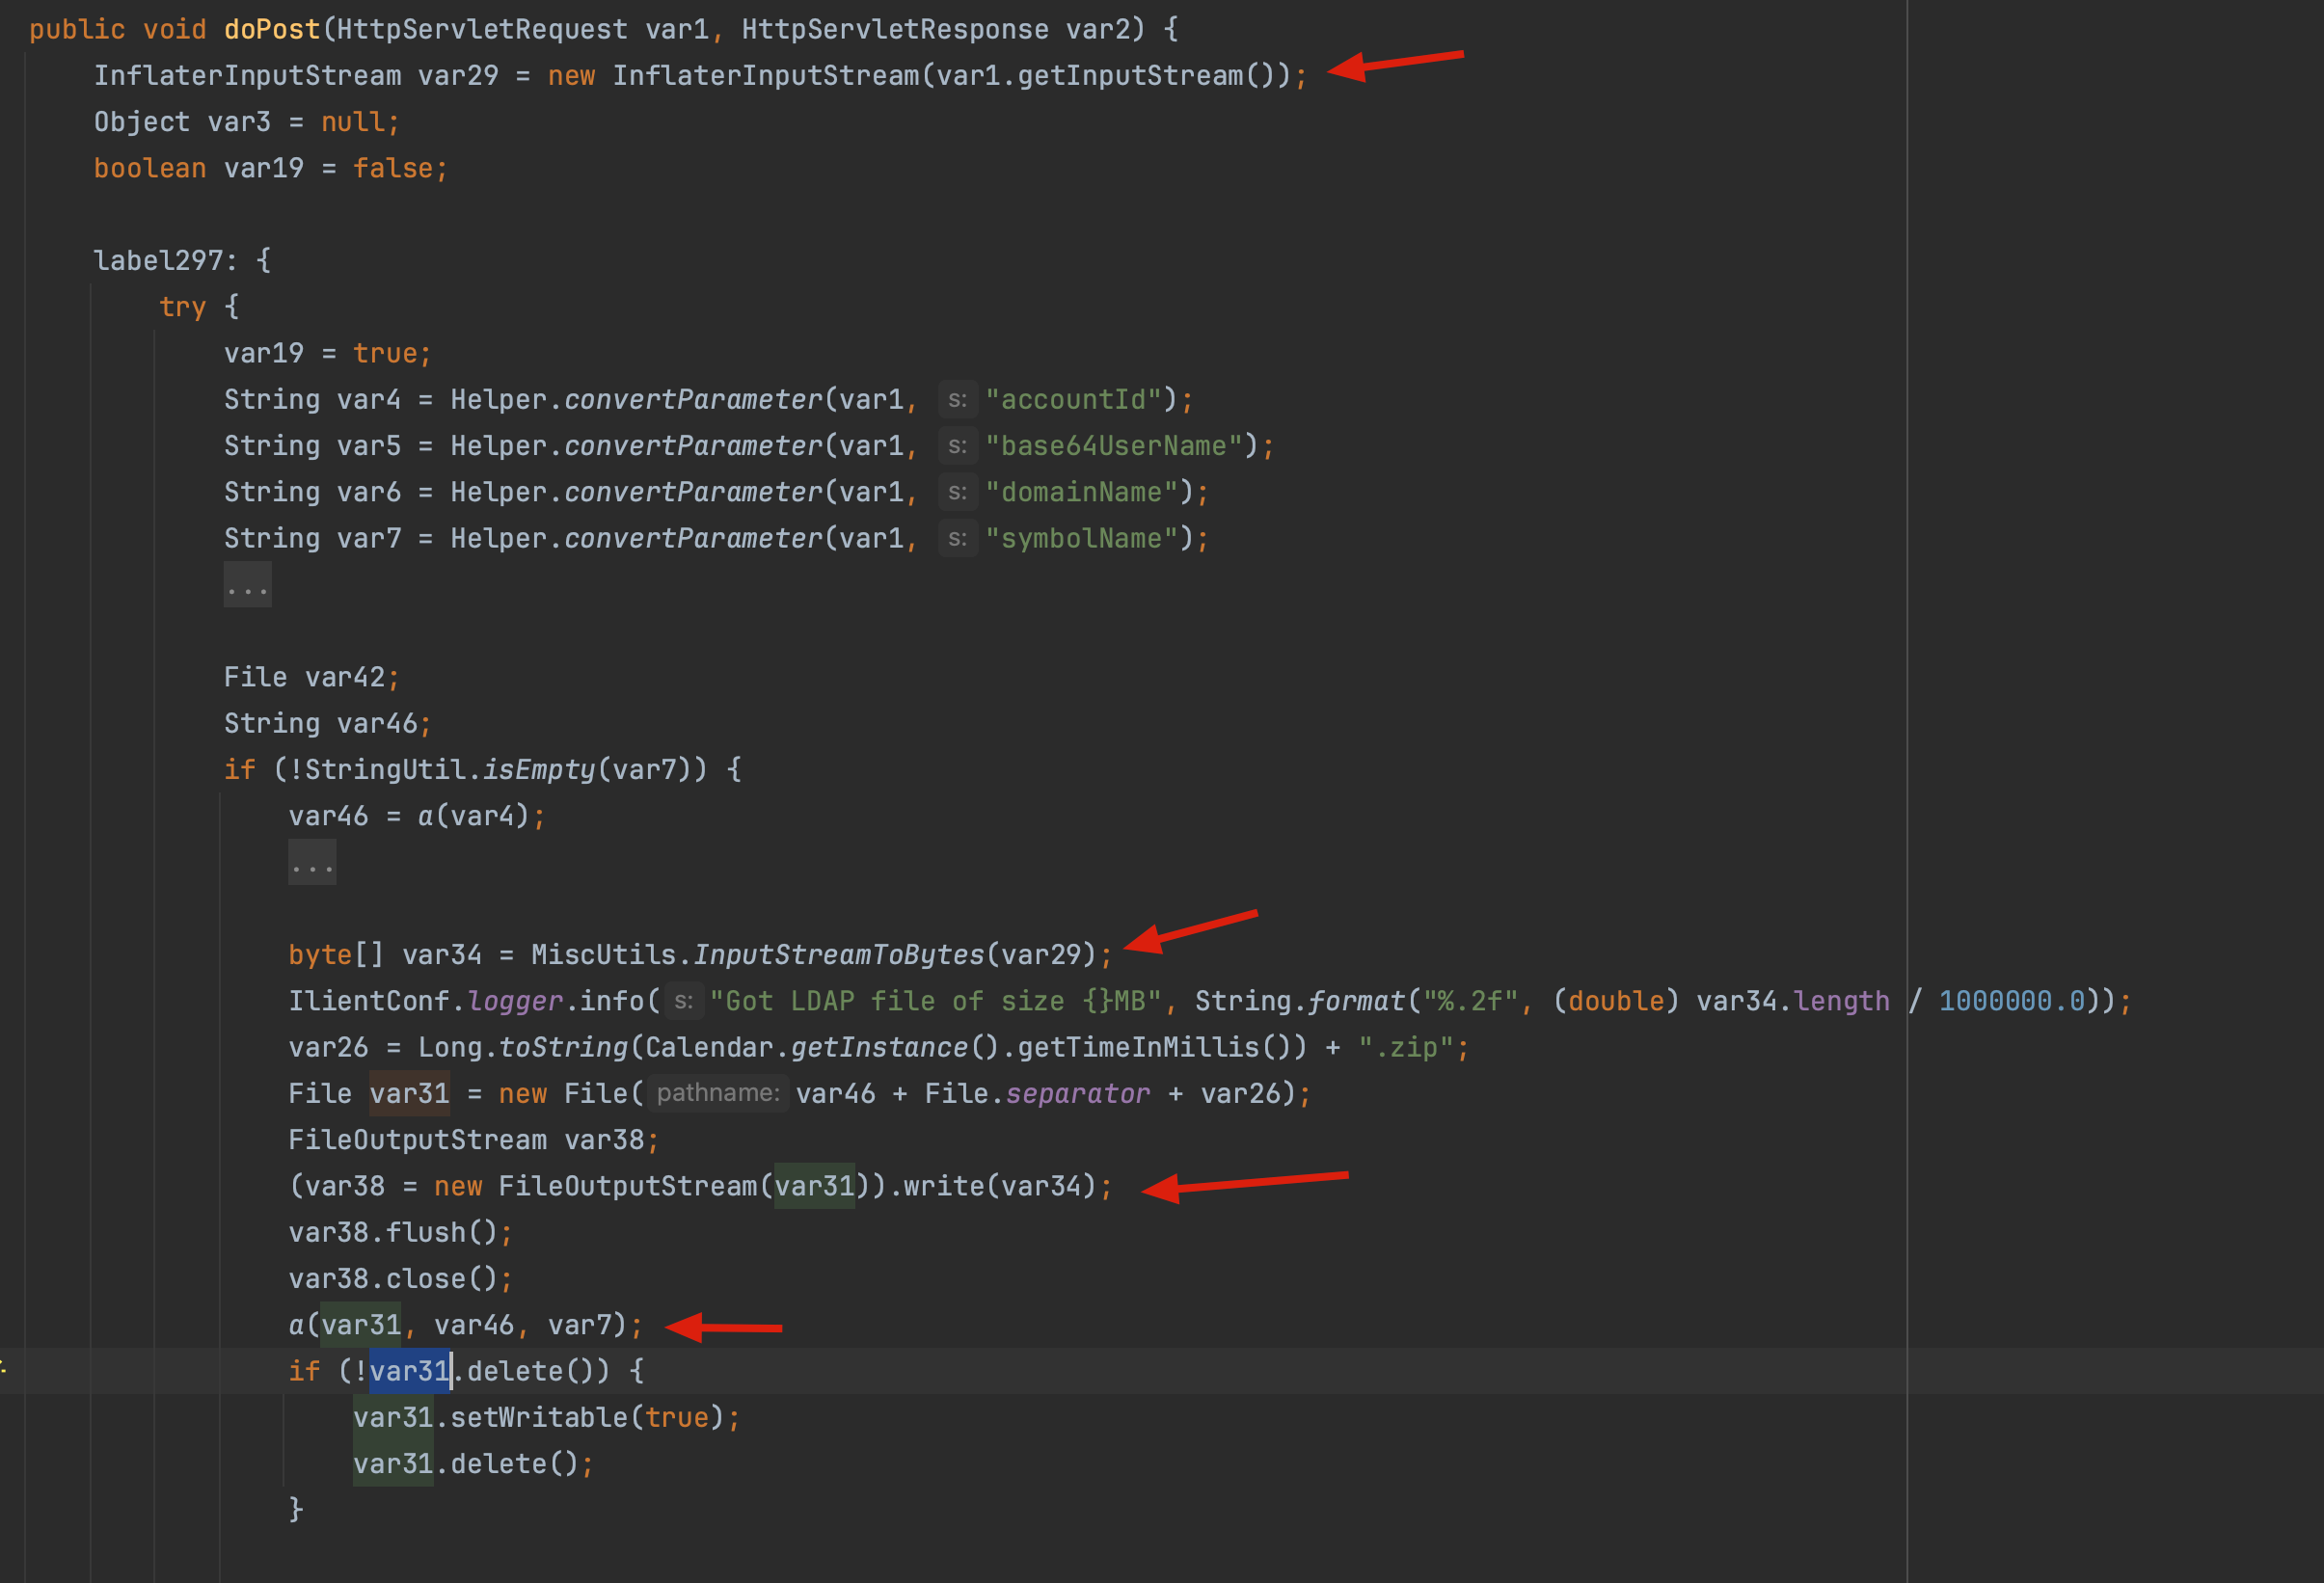Click the yellow bookmark marker in the gutter
Image resolution: width=2324 pixels, height=1583 pixels.
pyautogui.click(x=4, y=1372)
